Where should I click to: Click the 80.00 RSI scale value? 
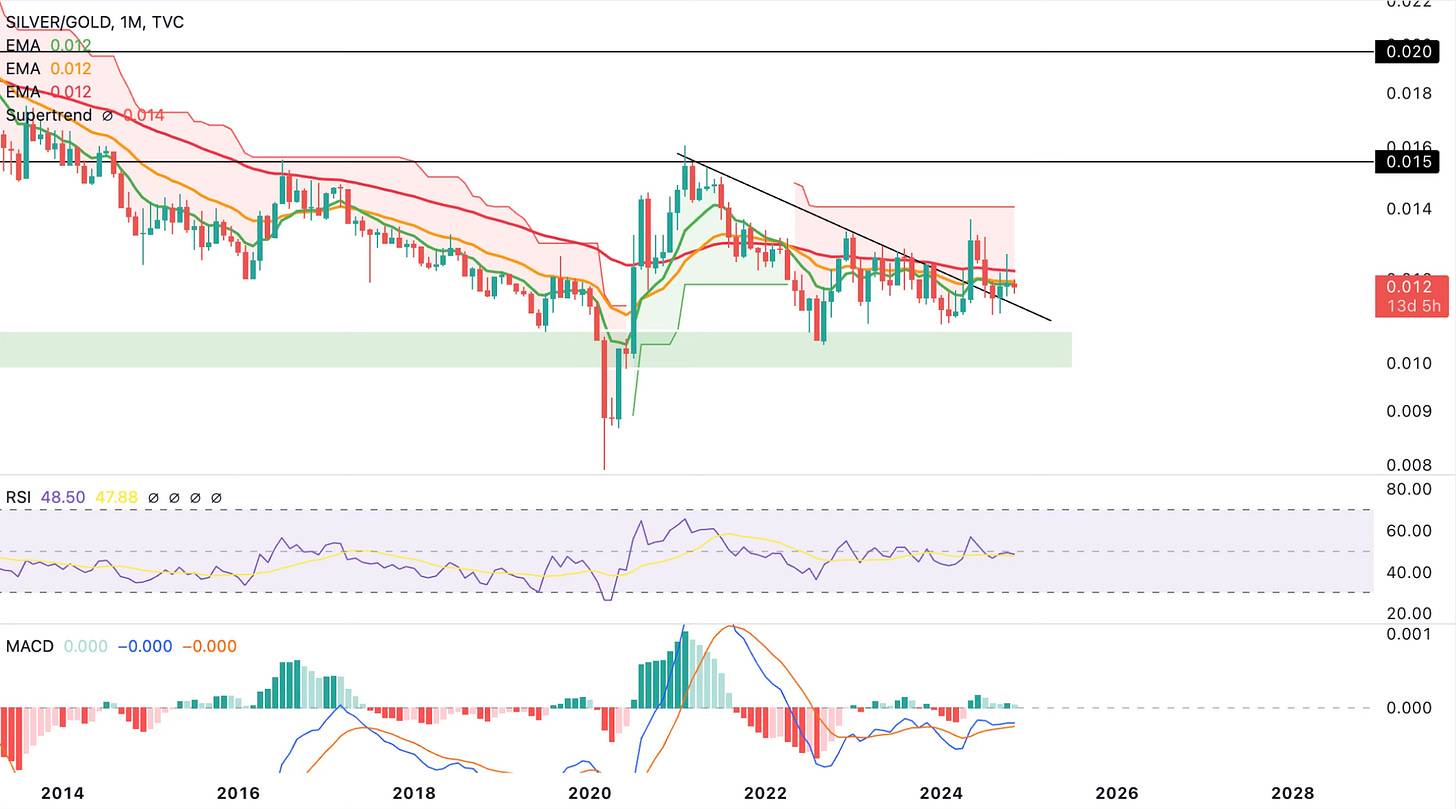point(1411,489)
